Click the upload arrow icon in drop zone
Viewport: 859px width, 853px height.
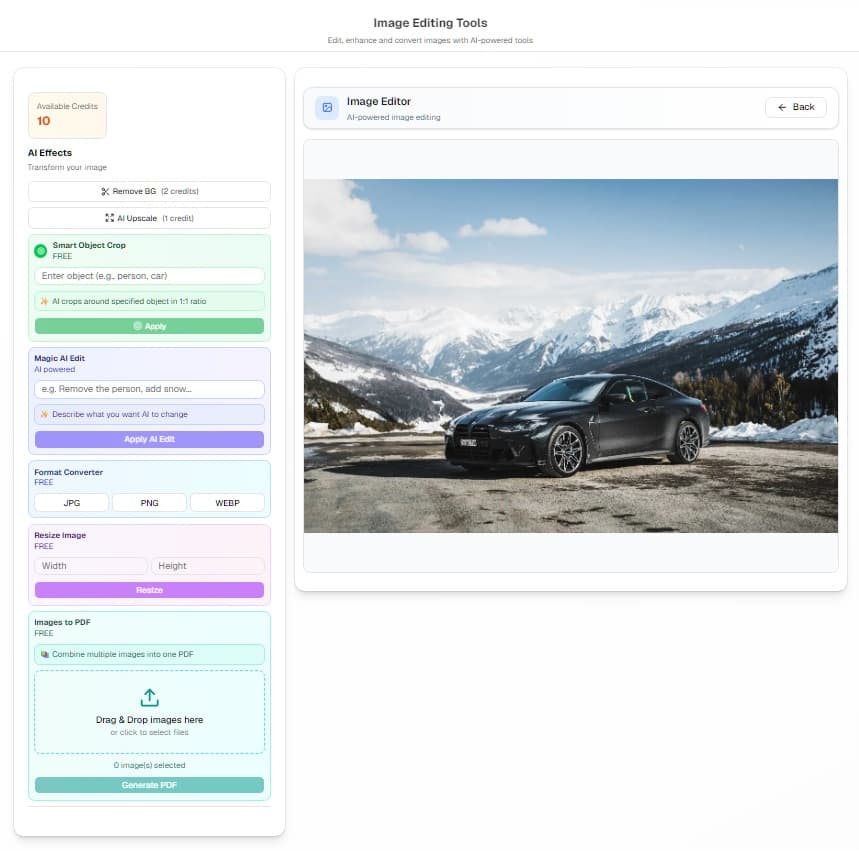tap(150, 697)
